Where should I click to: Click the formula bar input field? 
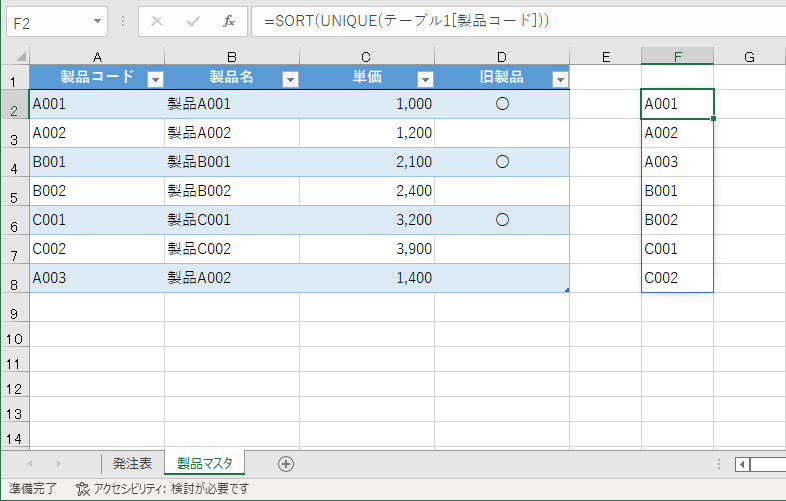click(x=519, y=22)
